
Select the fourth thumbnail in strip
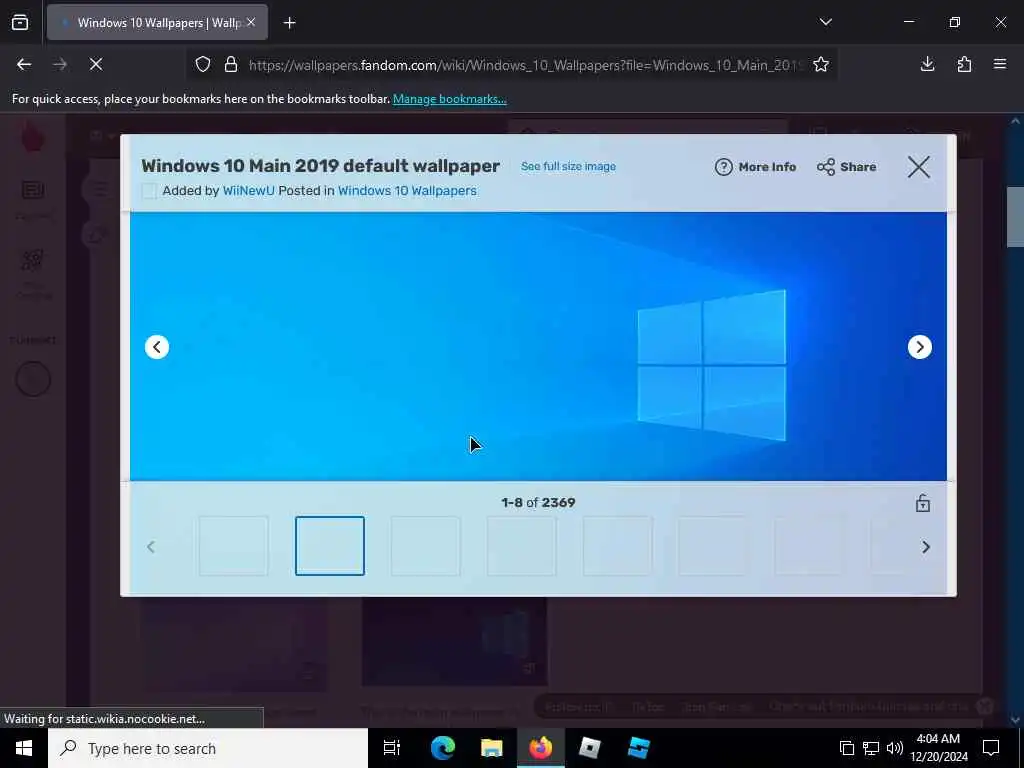click(x=521, y=546)
